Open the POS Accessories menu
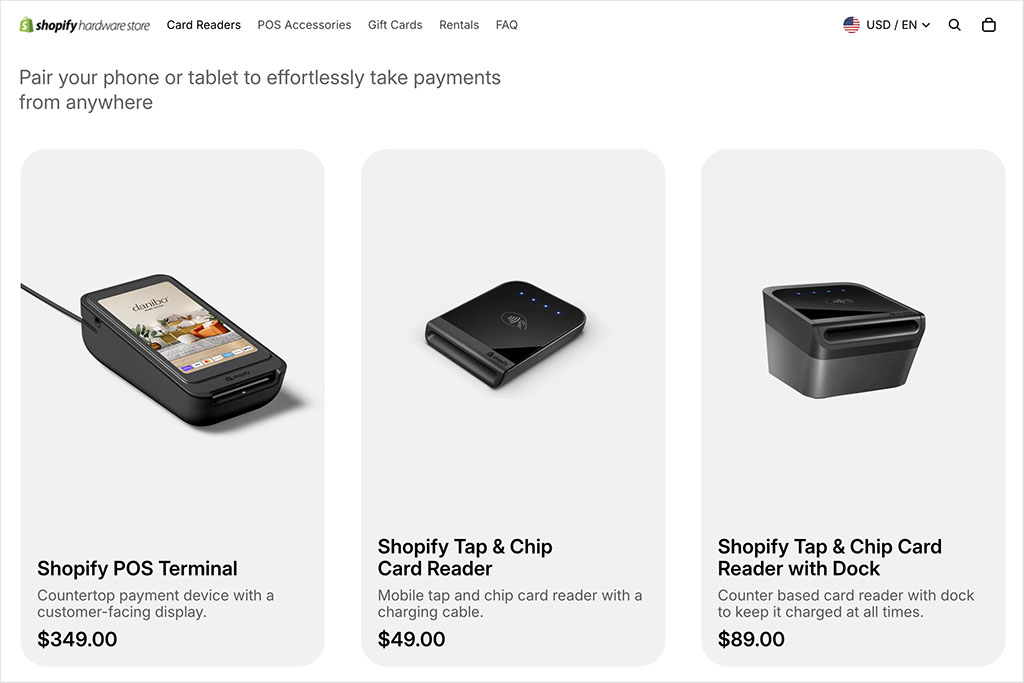The width and height of the screenshot is (1024, 683). click(304, 24)
